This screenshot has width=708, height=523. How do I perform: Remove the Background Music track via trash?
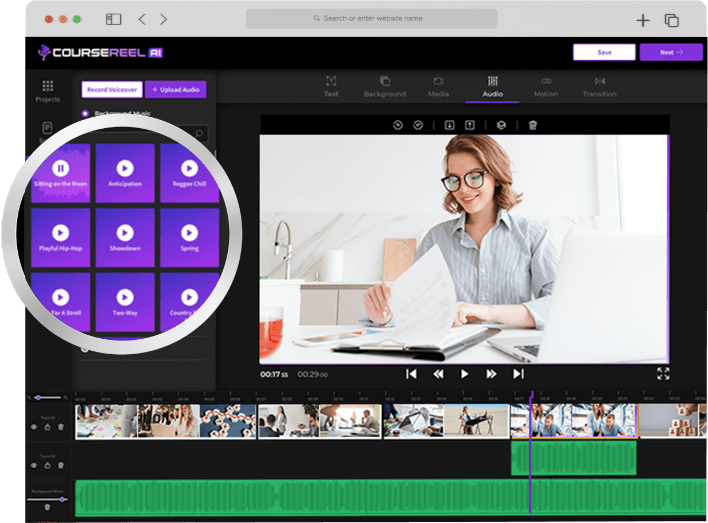click(x=47, y=507)
